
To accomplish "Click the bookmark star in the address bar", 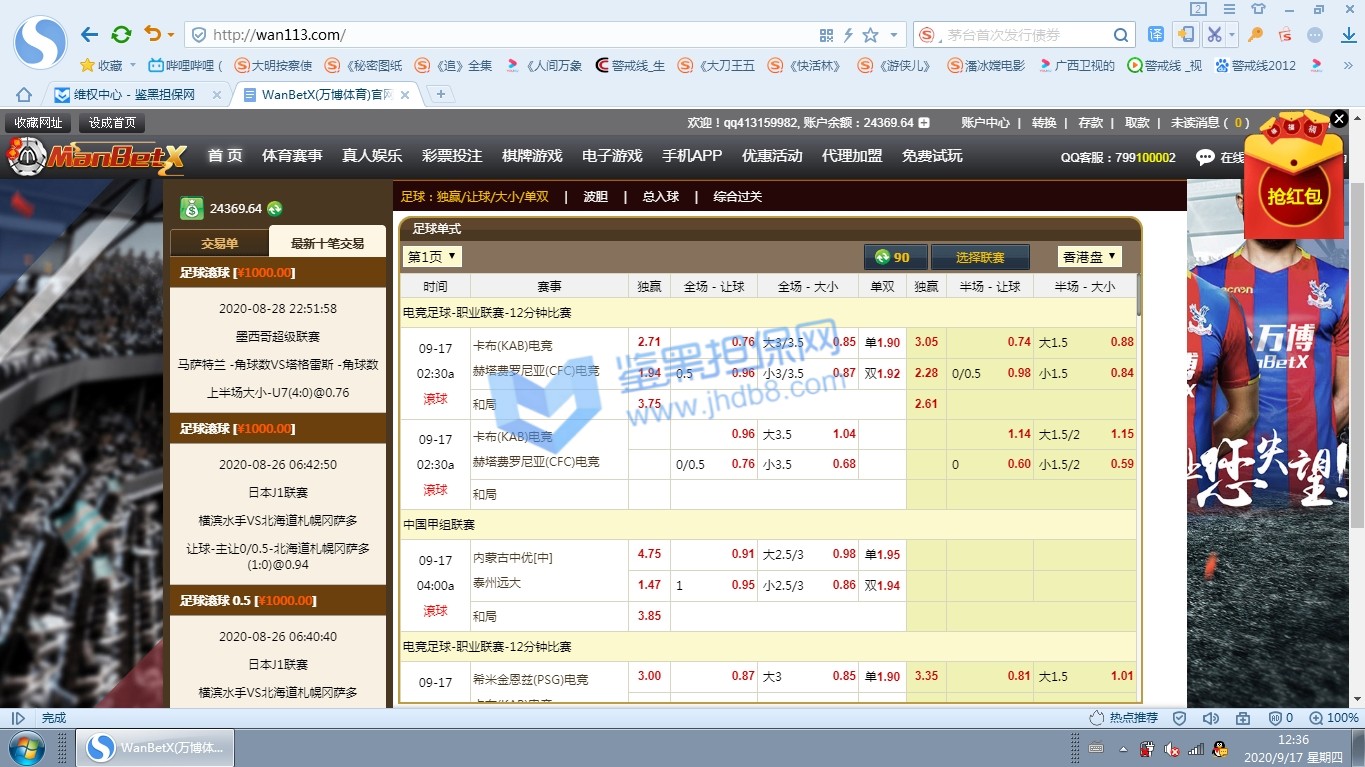I will (870, 35).
